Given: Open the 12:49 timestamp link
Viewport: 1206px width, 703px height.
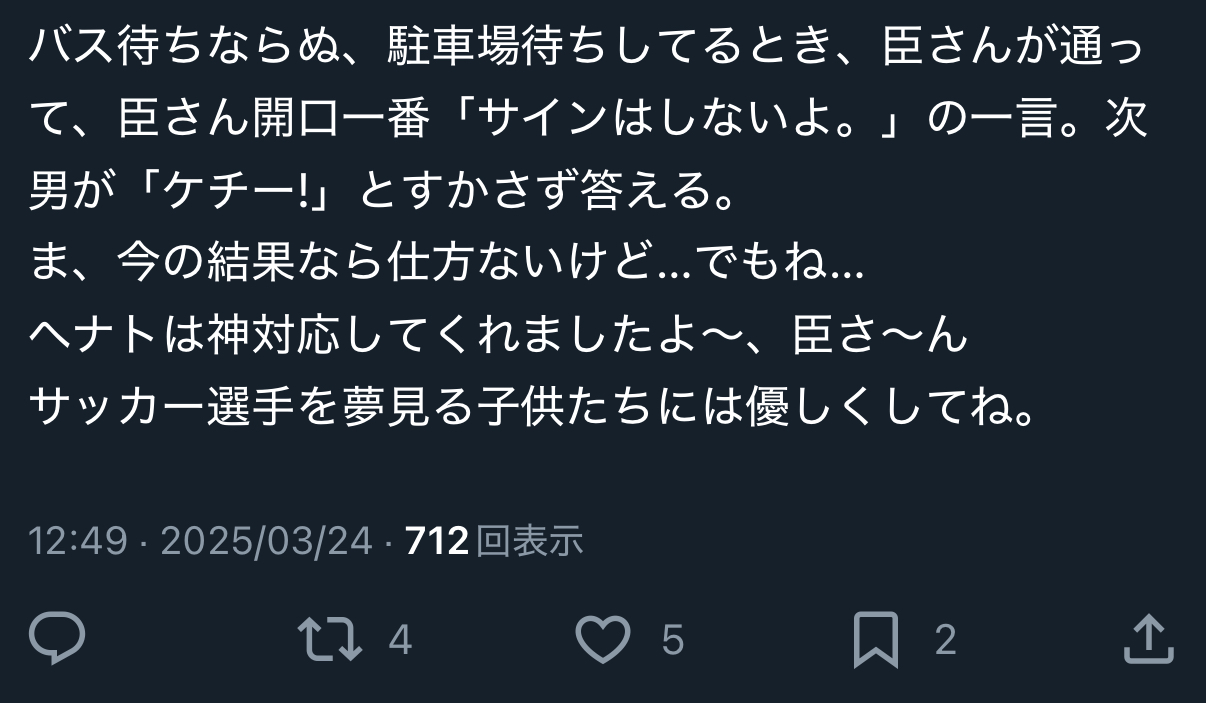Looking at the screenshot, I should pos(78,542).
